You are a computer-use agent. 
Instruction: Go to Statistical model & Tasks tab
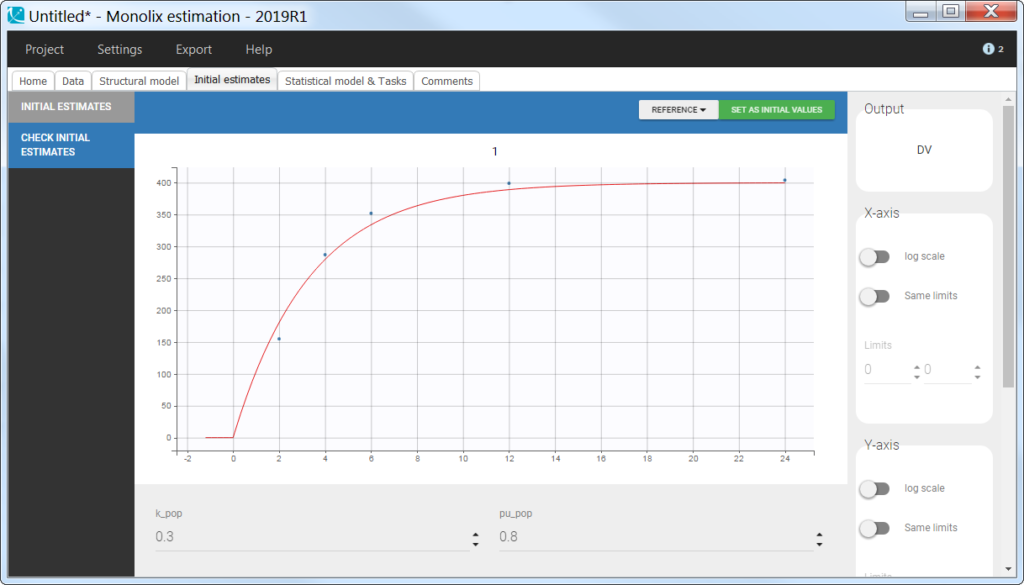[345, 81]
